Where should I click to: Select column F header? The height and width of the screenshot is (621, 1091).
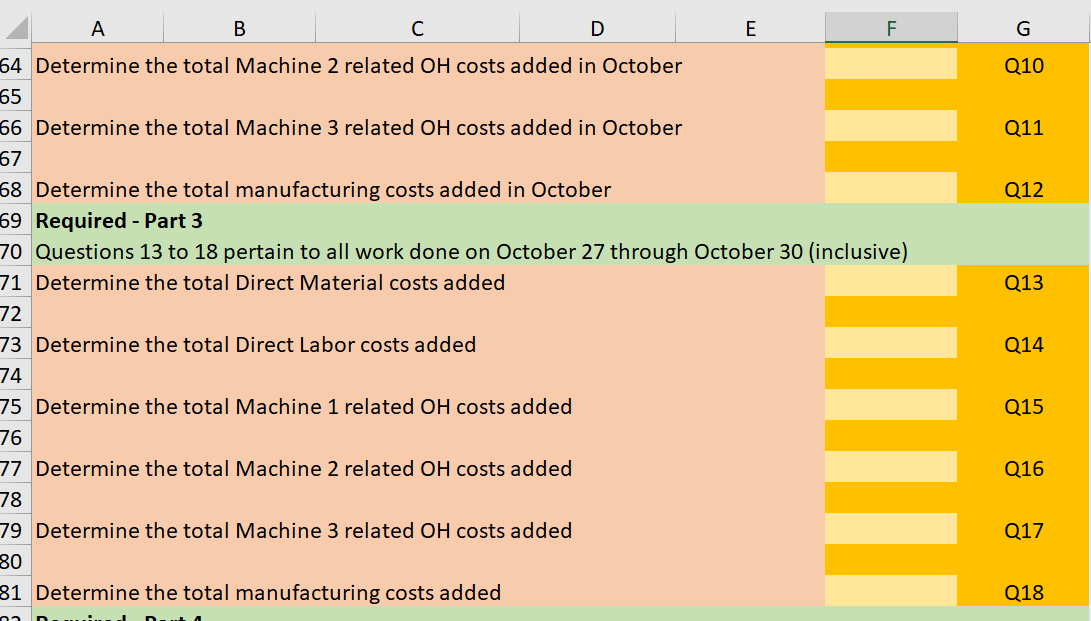pyautogui.click(x=890, y=27)
